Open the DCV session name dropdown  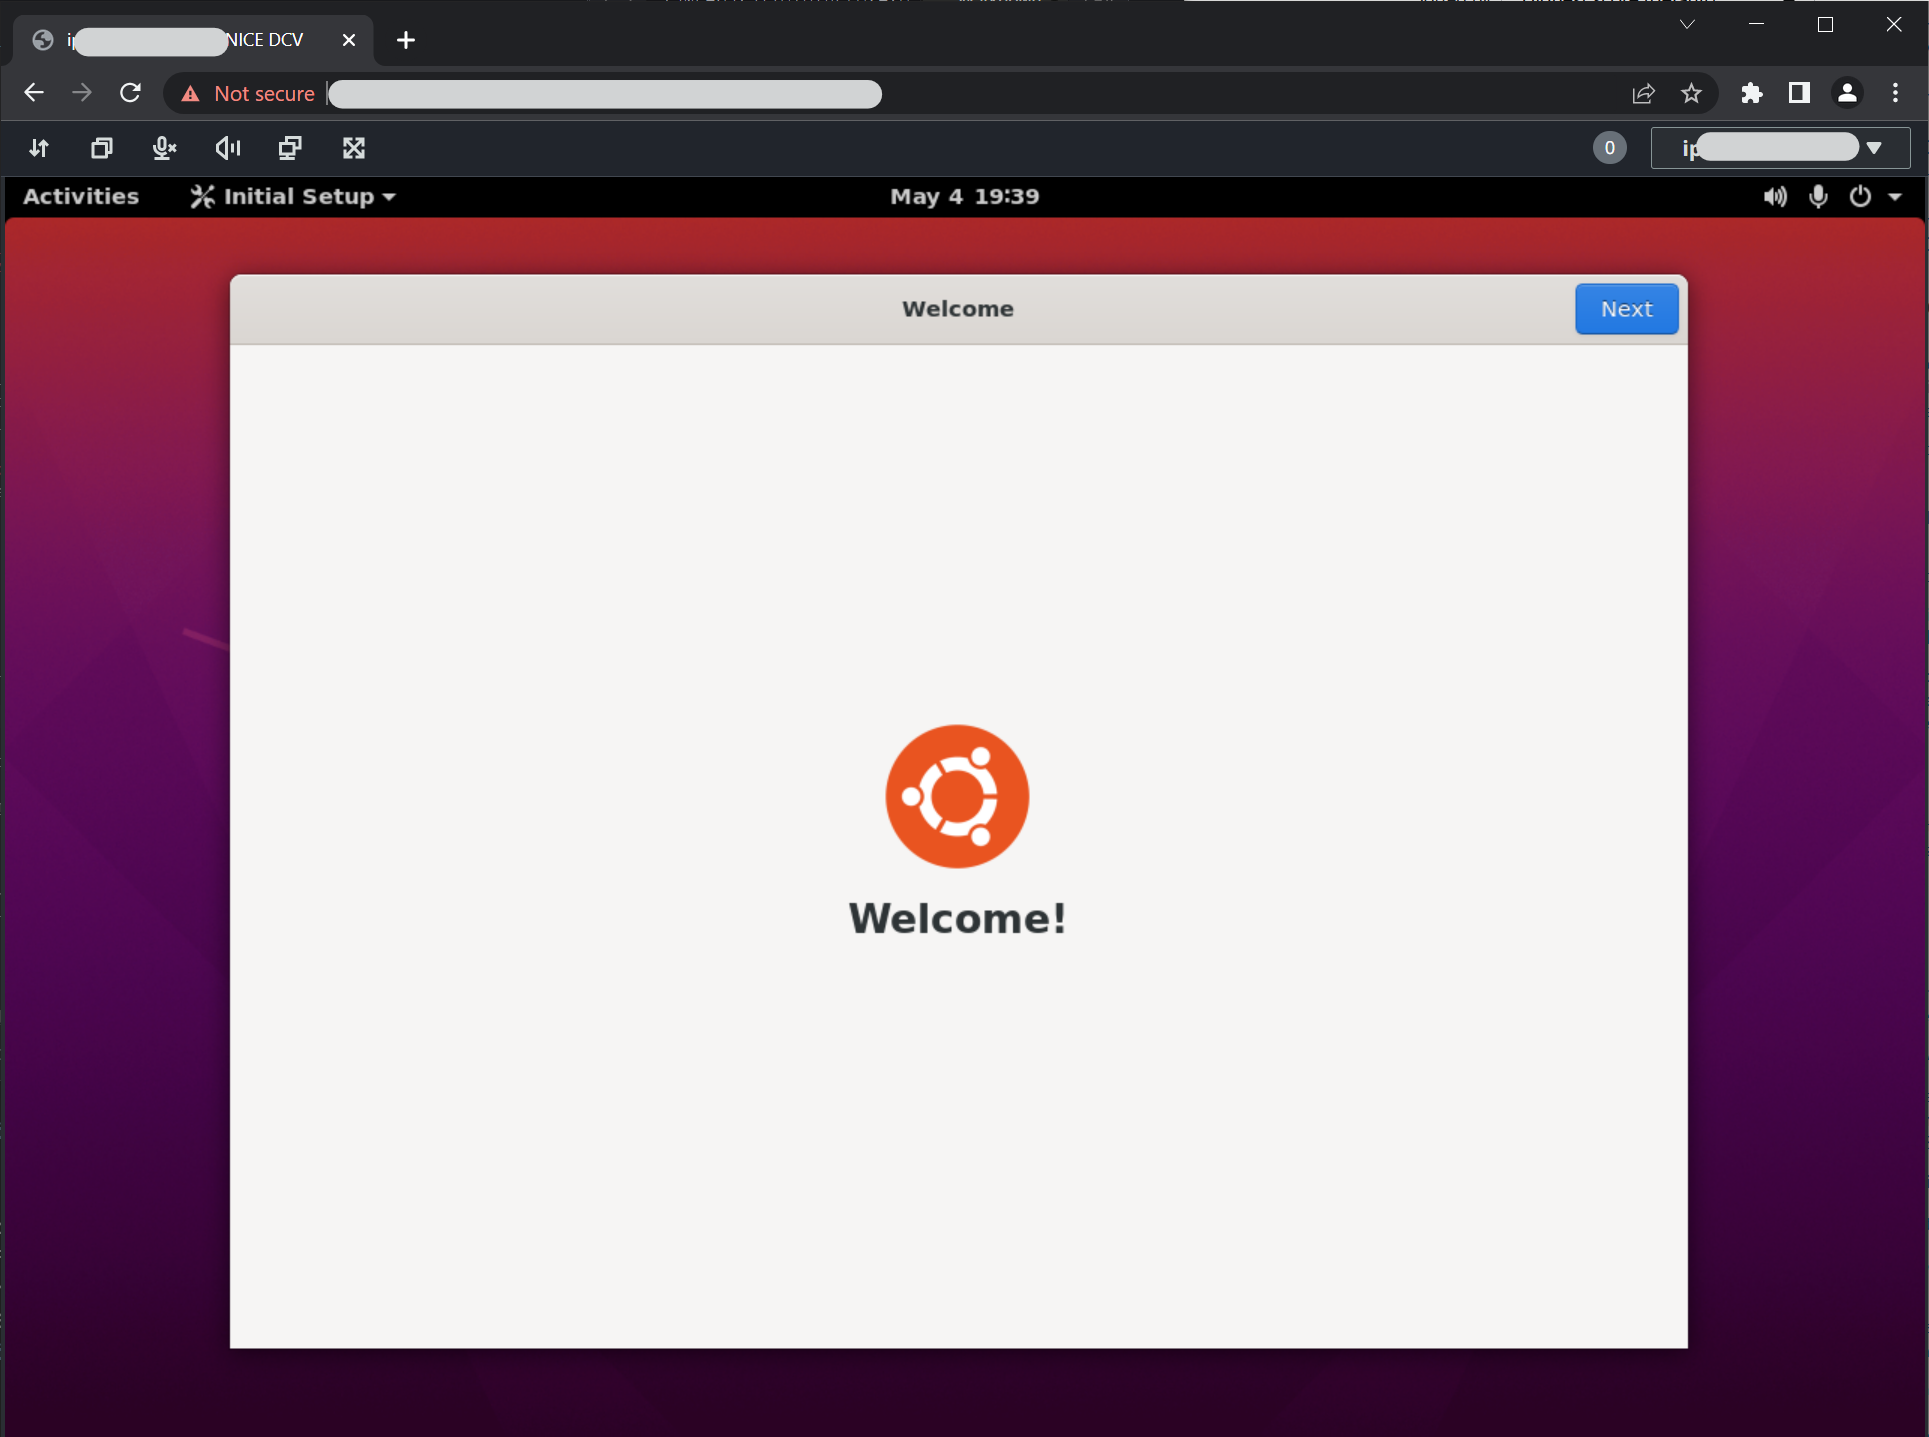coord(1780,148)
